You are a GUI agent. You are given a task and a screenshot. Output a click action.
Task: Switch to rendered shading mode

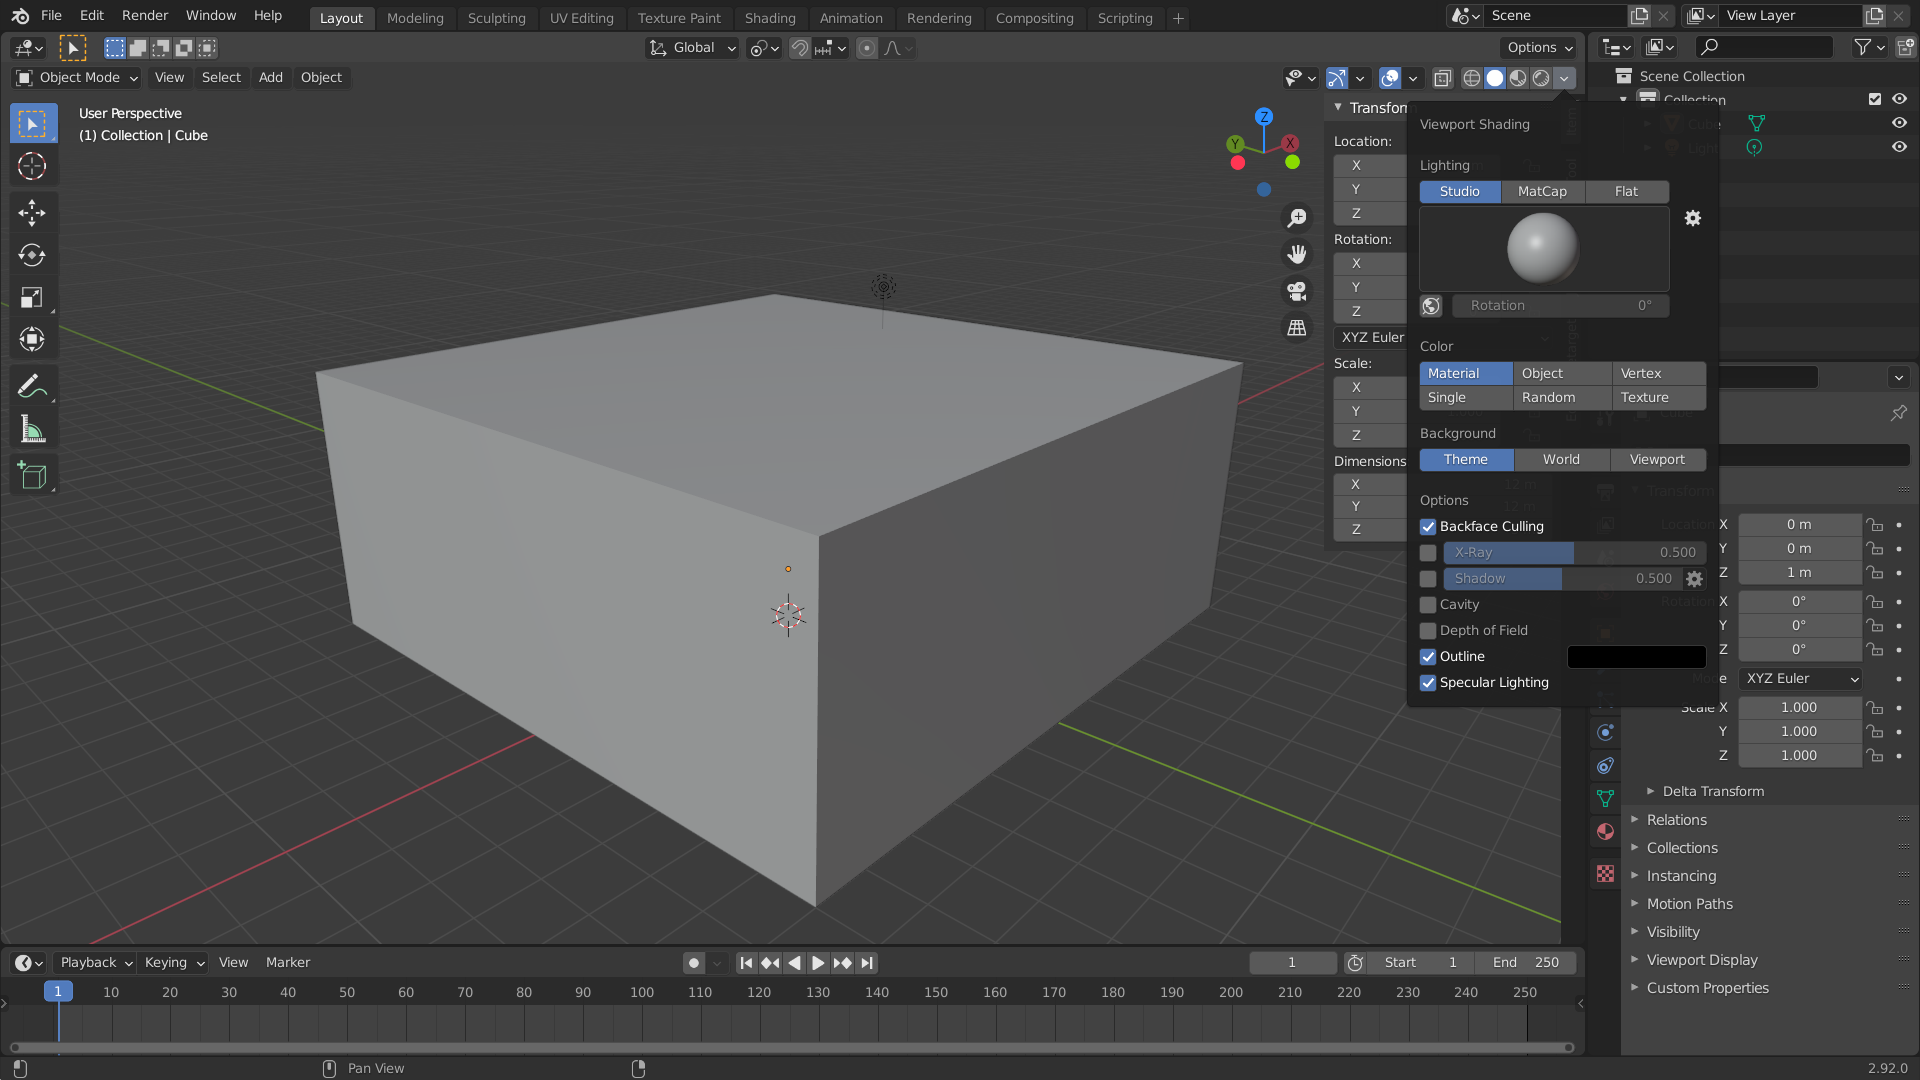click(1541, 78)
